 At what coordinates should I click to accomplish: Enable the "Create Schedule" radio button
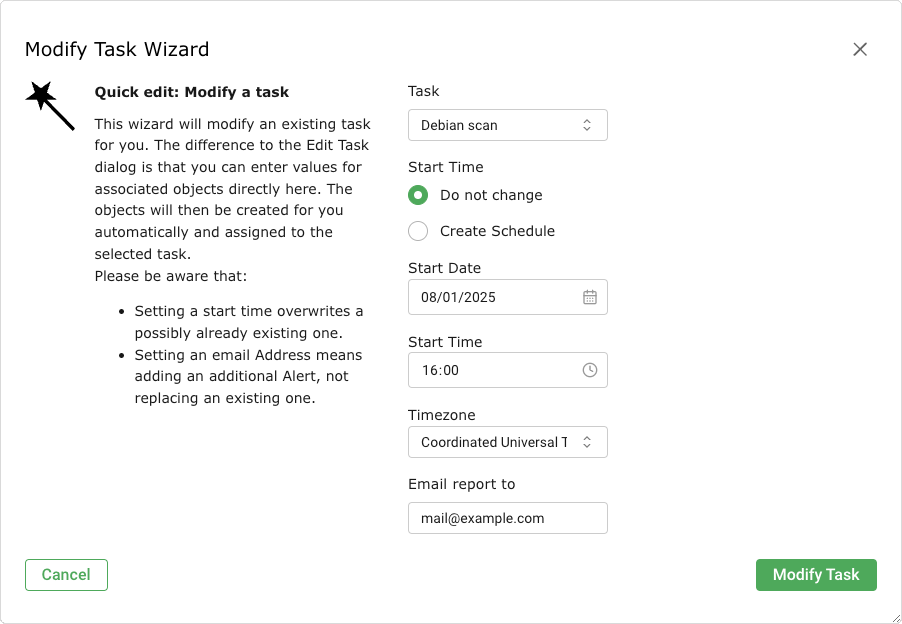tap(419, 231)
